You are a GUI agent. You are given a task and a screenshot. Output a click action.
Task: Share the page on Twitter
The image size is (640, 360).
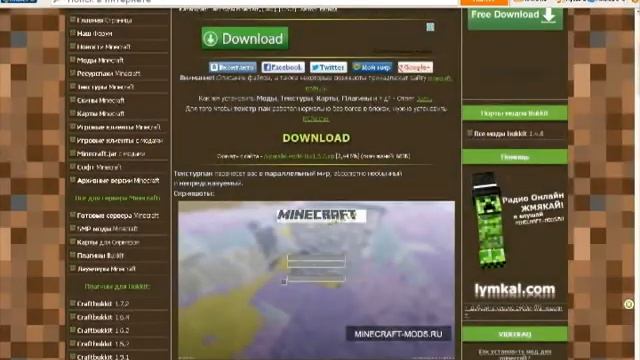pyautogui.click(x=328, y=67)
